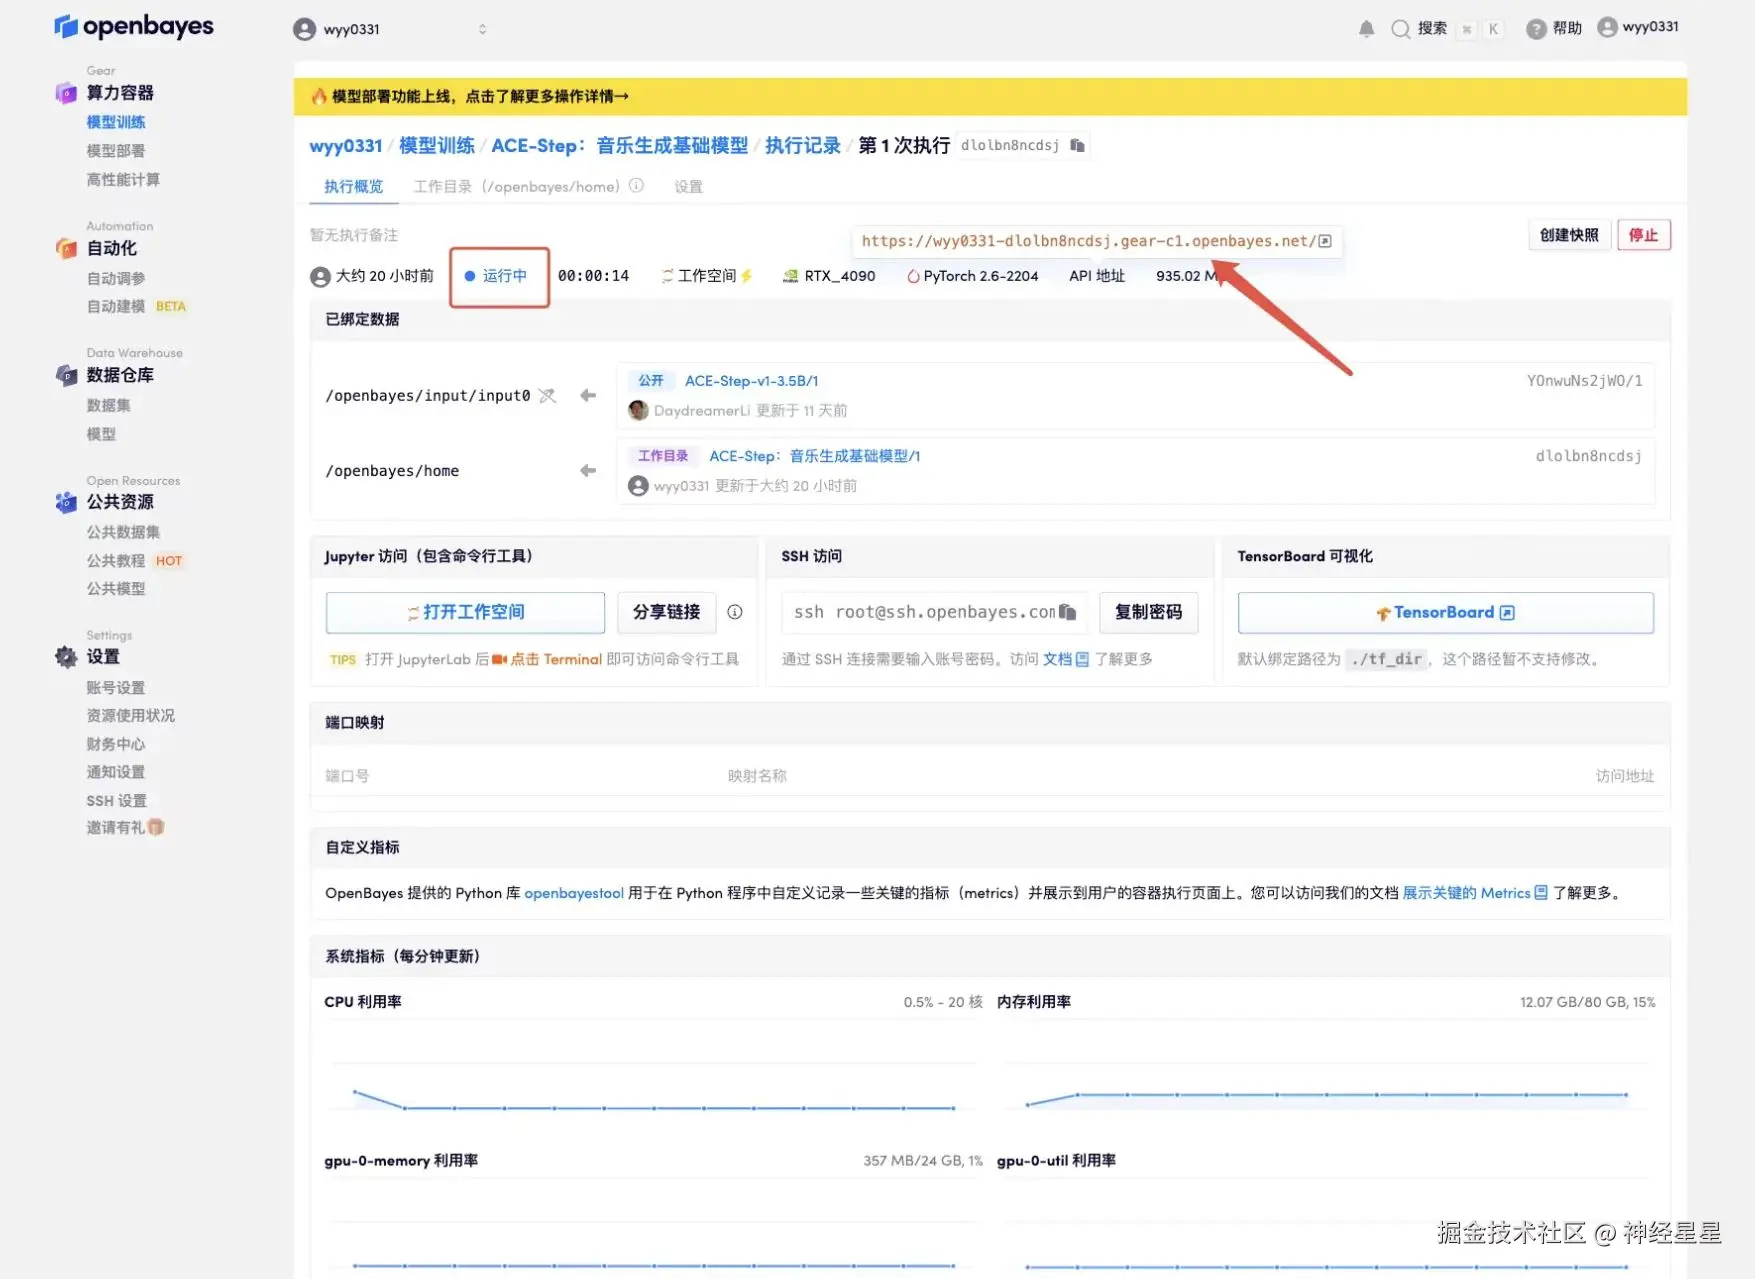Viewport: 1755px width, 1279px height.
Task: Click the 打开工作空间 button
Action: [x=465, y=612]
